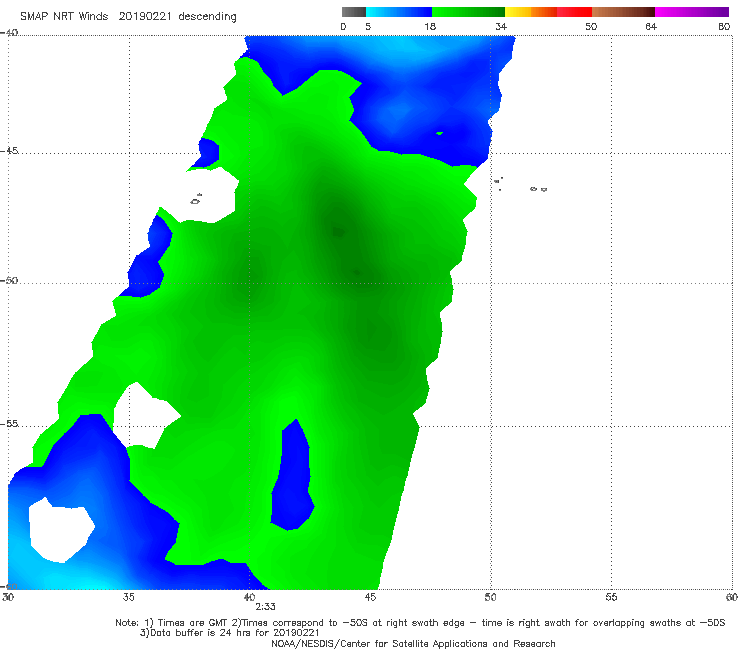Click the gray segment of the color bar
Viewport: 740px width, 650px height.
coord(353,12)
